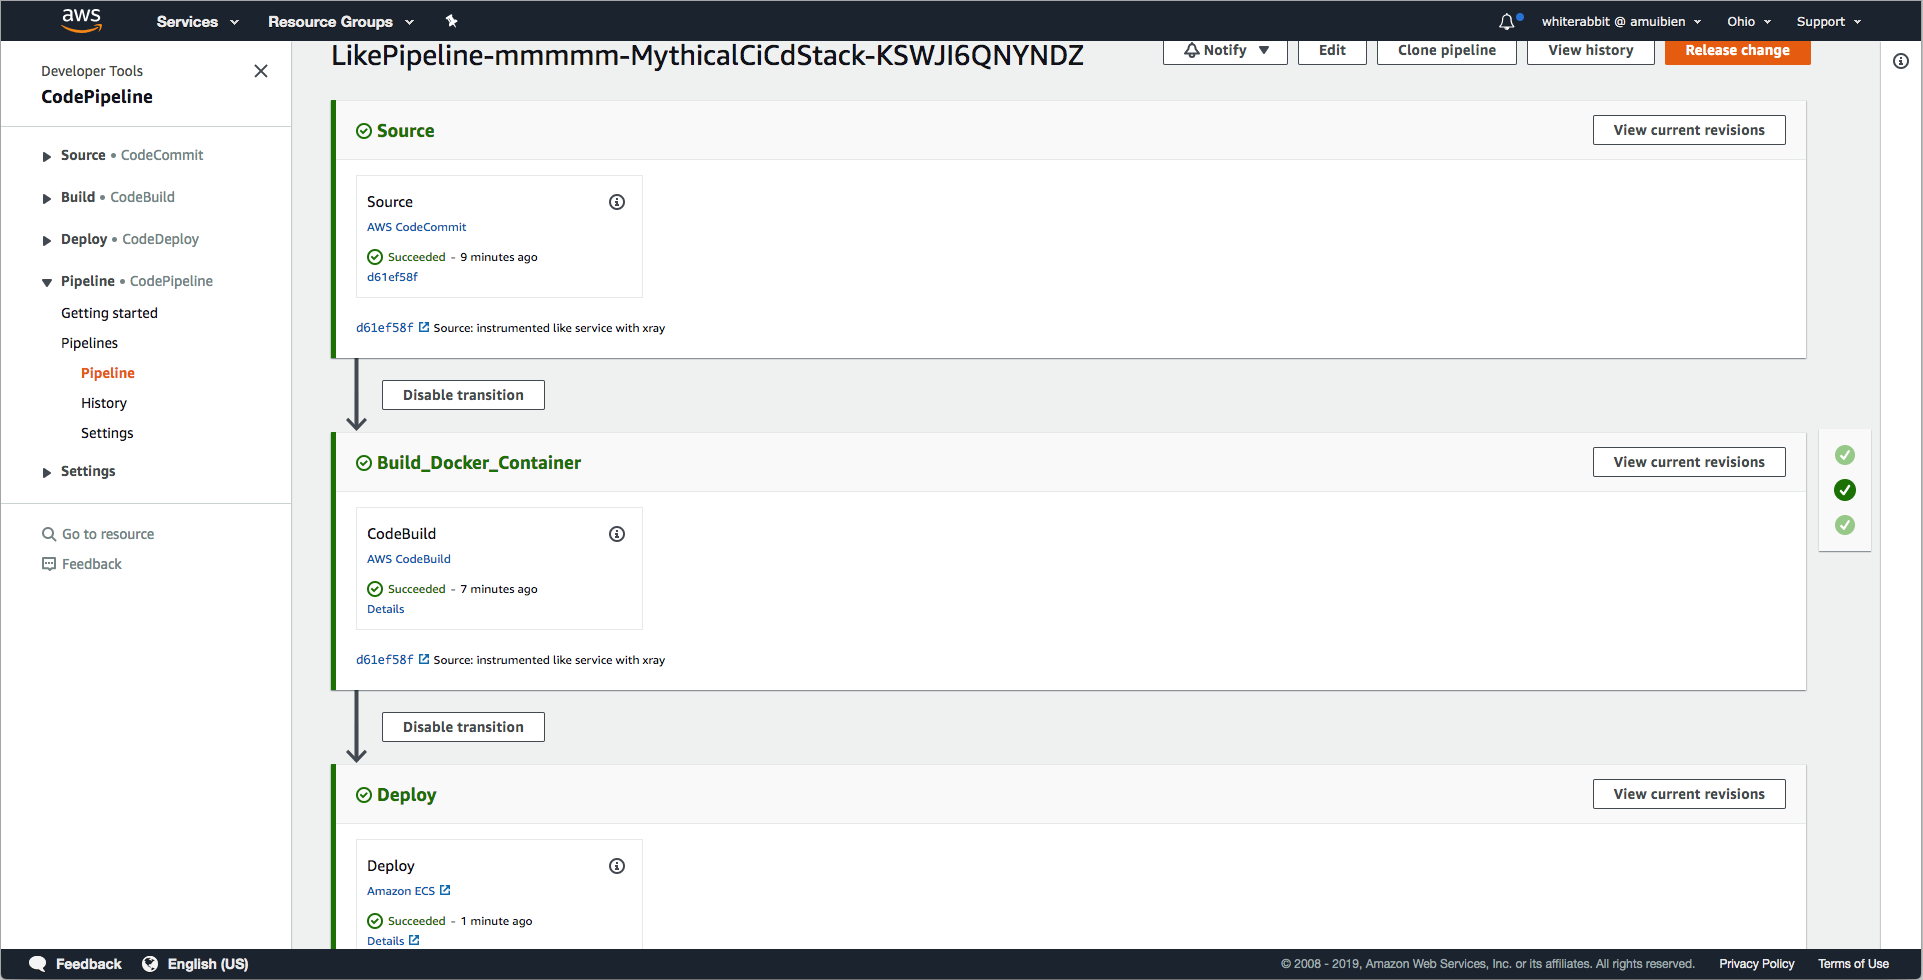Click the sidebar Feedback link

coord(91,564)
